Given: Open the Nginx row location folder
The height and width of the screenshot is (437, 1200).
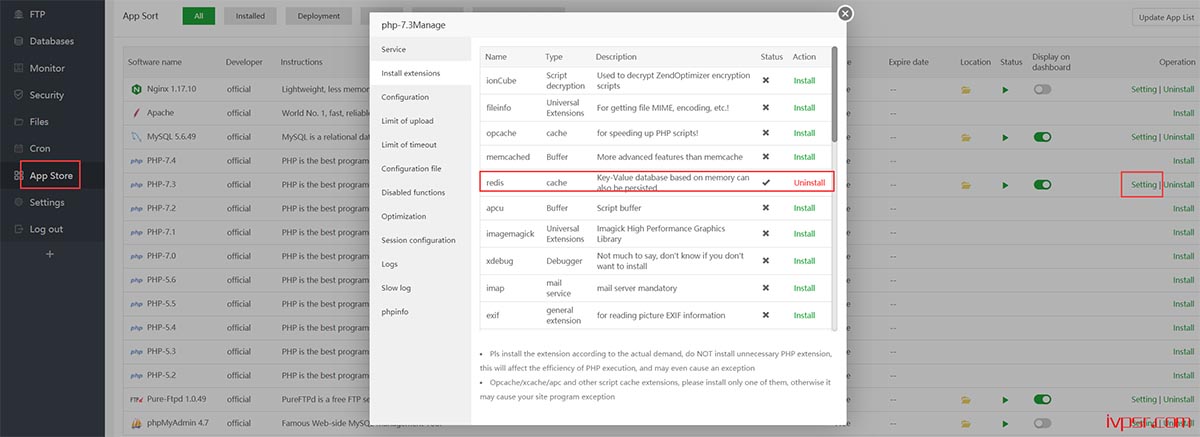Looking at the screenshot, I should [x=967, y=89].
